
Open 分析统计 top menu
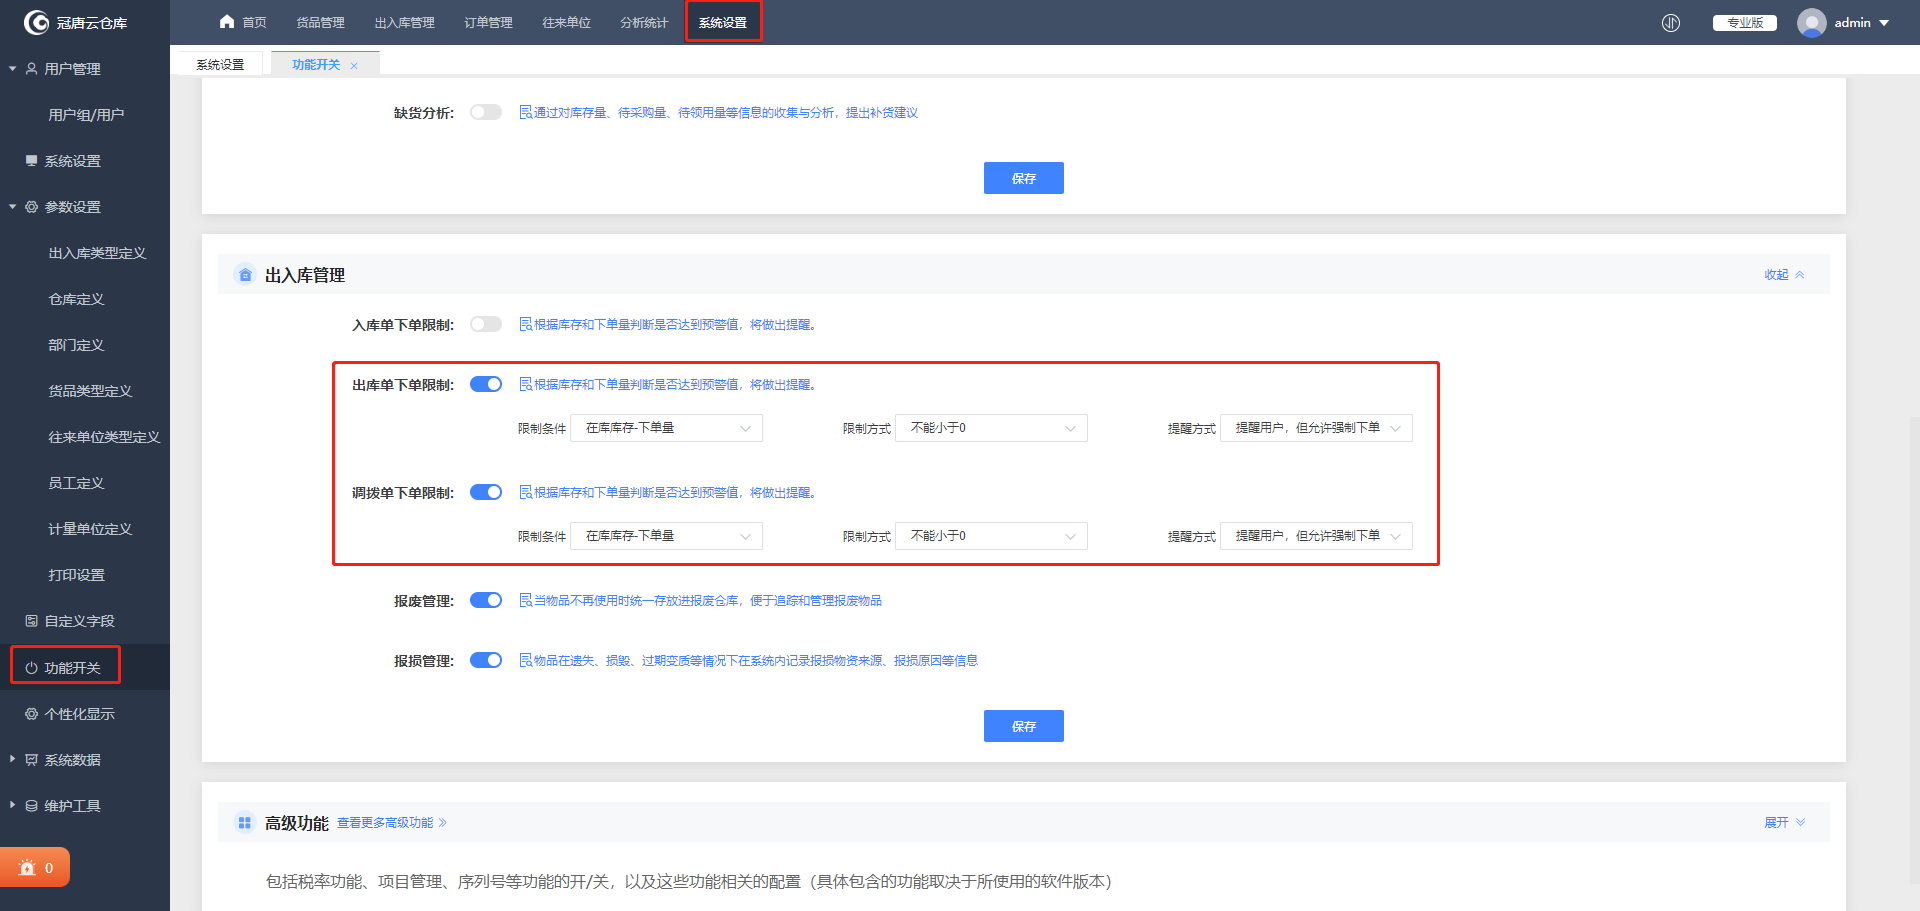pos(644,23)
